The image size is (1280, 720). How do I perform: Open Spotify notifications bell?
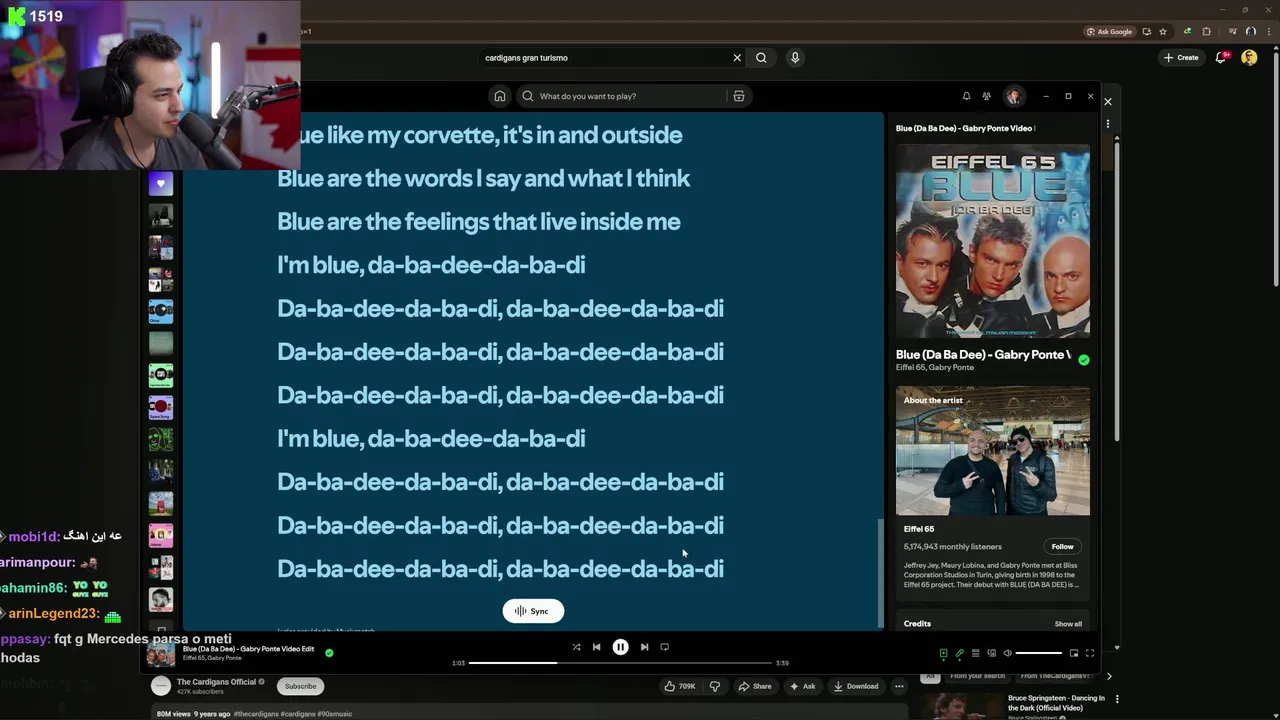point(966,96)
